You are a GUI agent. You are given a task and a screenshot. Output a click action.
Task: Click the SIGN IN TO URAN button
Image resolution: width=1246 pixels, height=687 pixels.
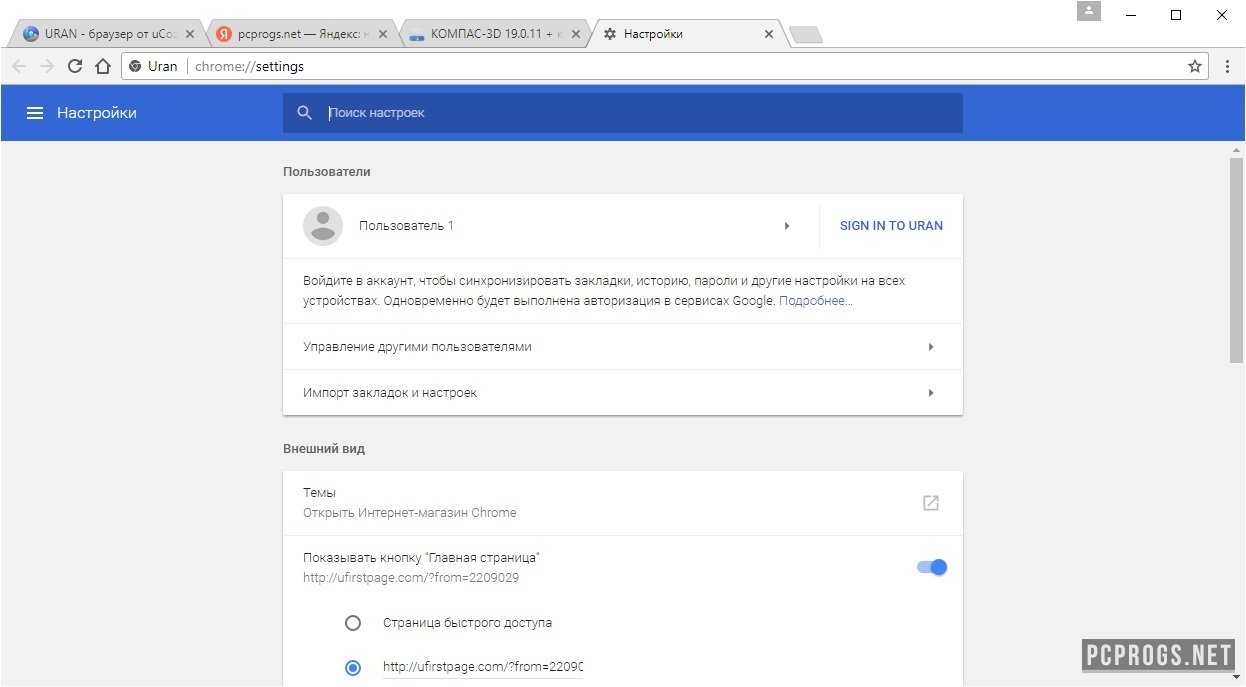(x=891, y=226)
